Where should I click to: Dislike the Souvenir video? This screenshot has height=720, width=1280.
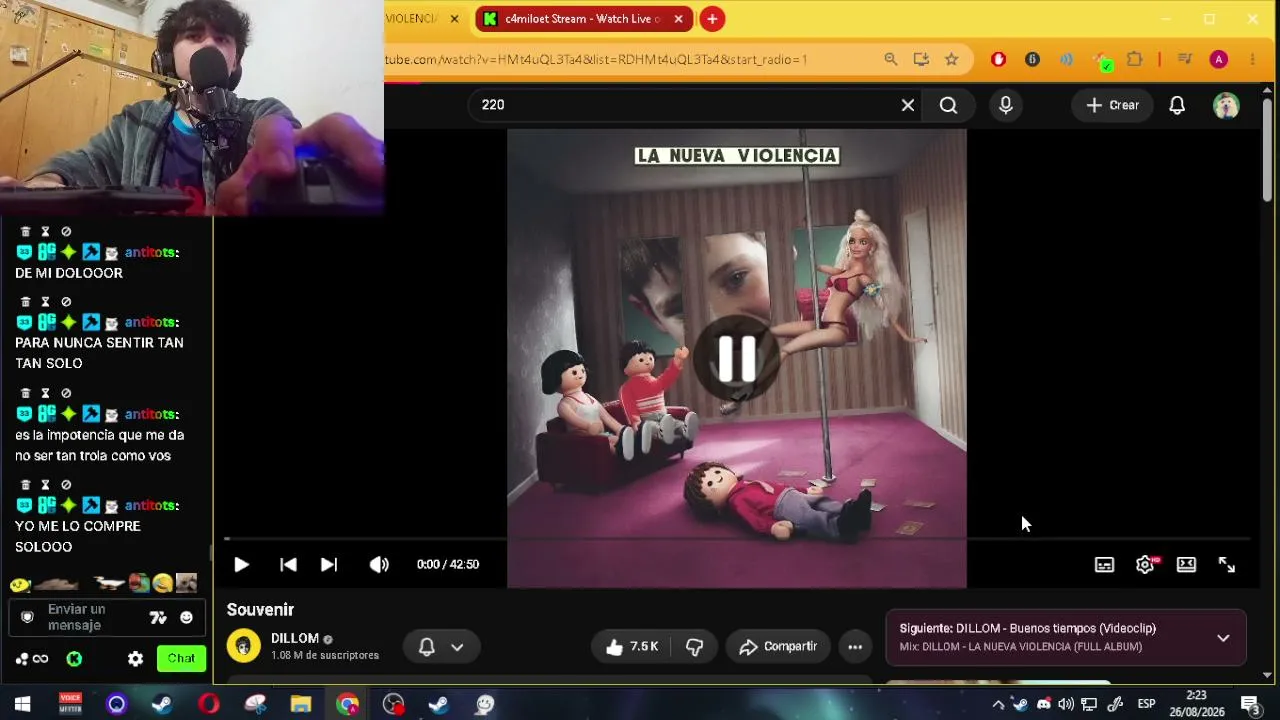click(694, 647)
